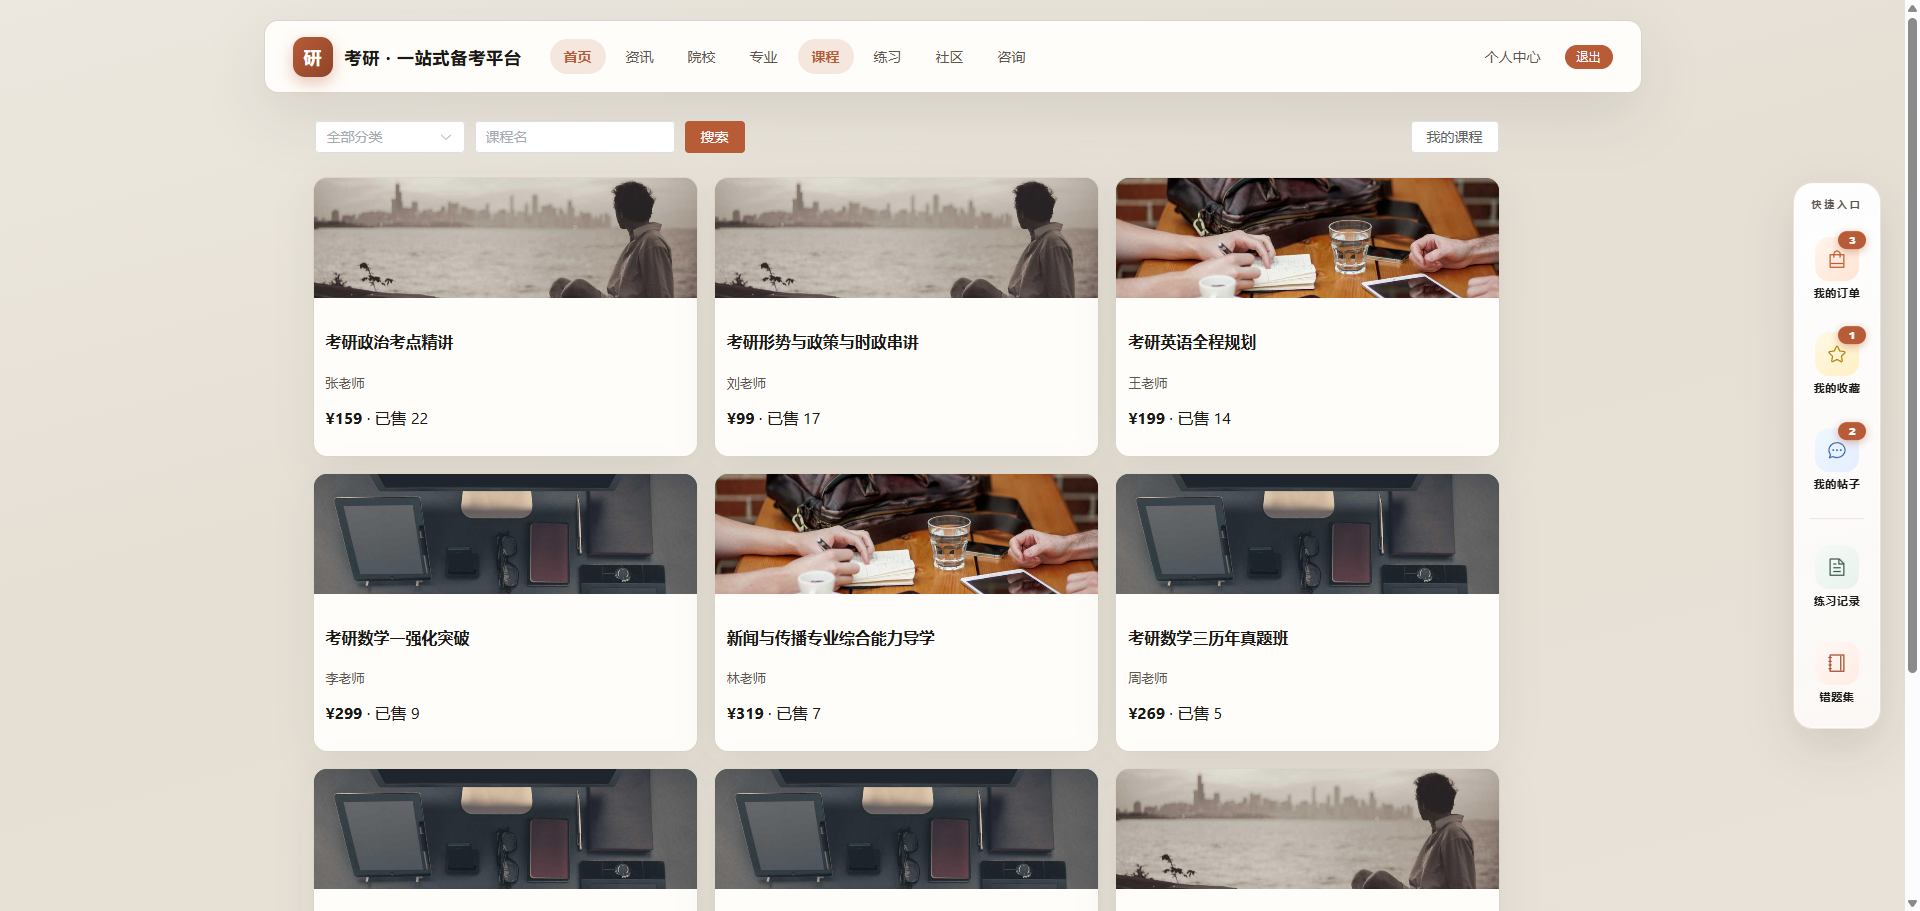Click the 我的帖子 label
The height and width of the screenshot is (911, 1920).
click(x=1836, y=484)
